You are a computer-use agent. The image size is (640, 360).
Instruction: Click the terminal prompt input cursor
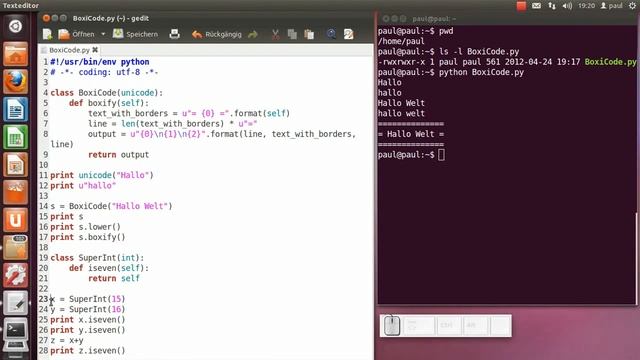pos(441,155)
